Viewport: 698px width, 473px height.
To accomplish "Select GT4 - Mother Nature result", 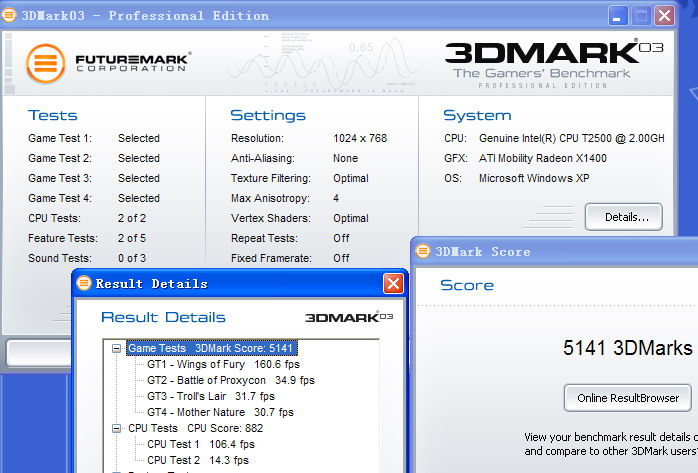I will (220, 412).
